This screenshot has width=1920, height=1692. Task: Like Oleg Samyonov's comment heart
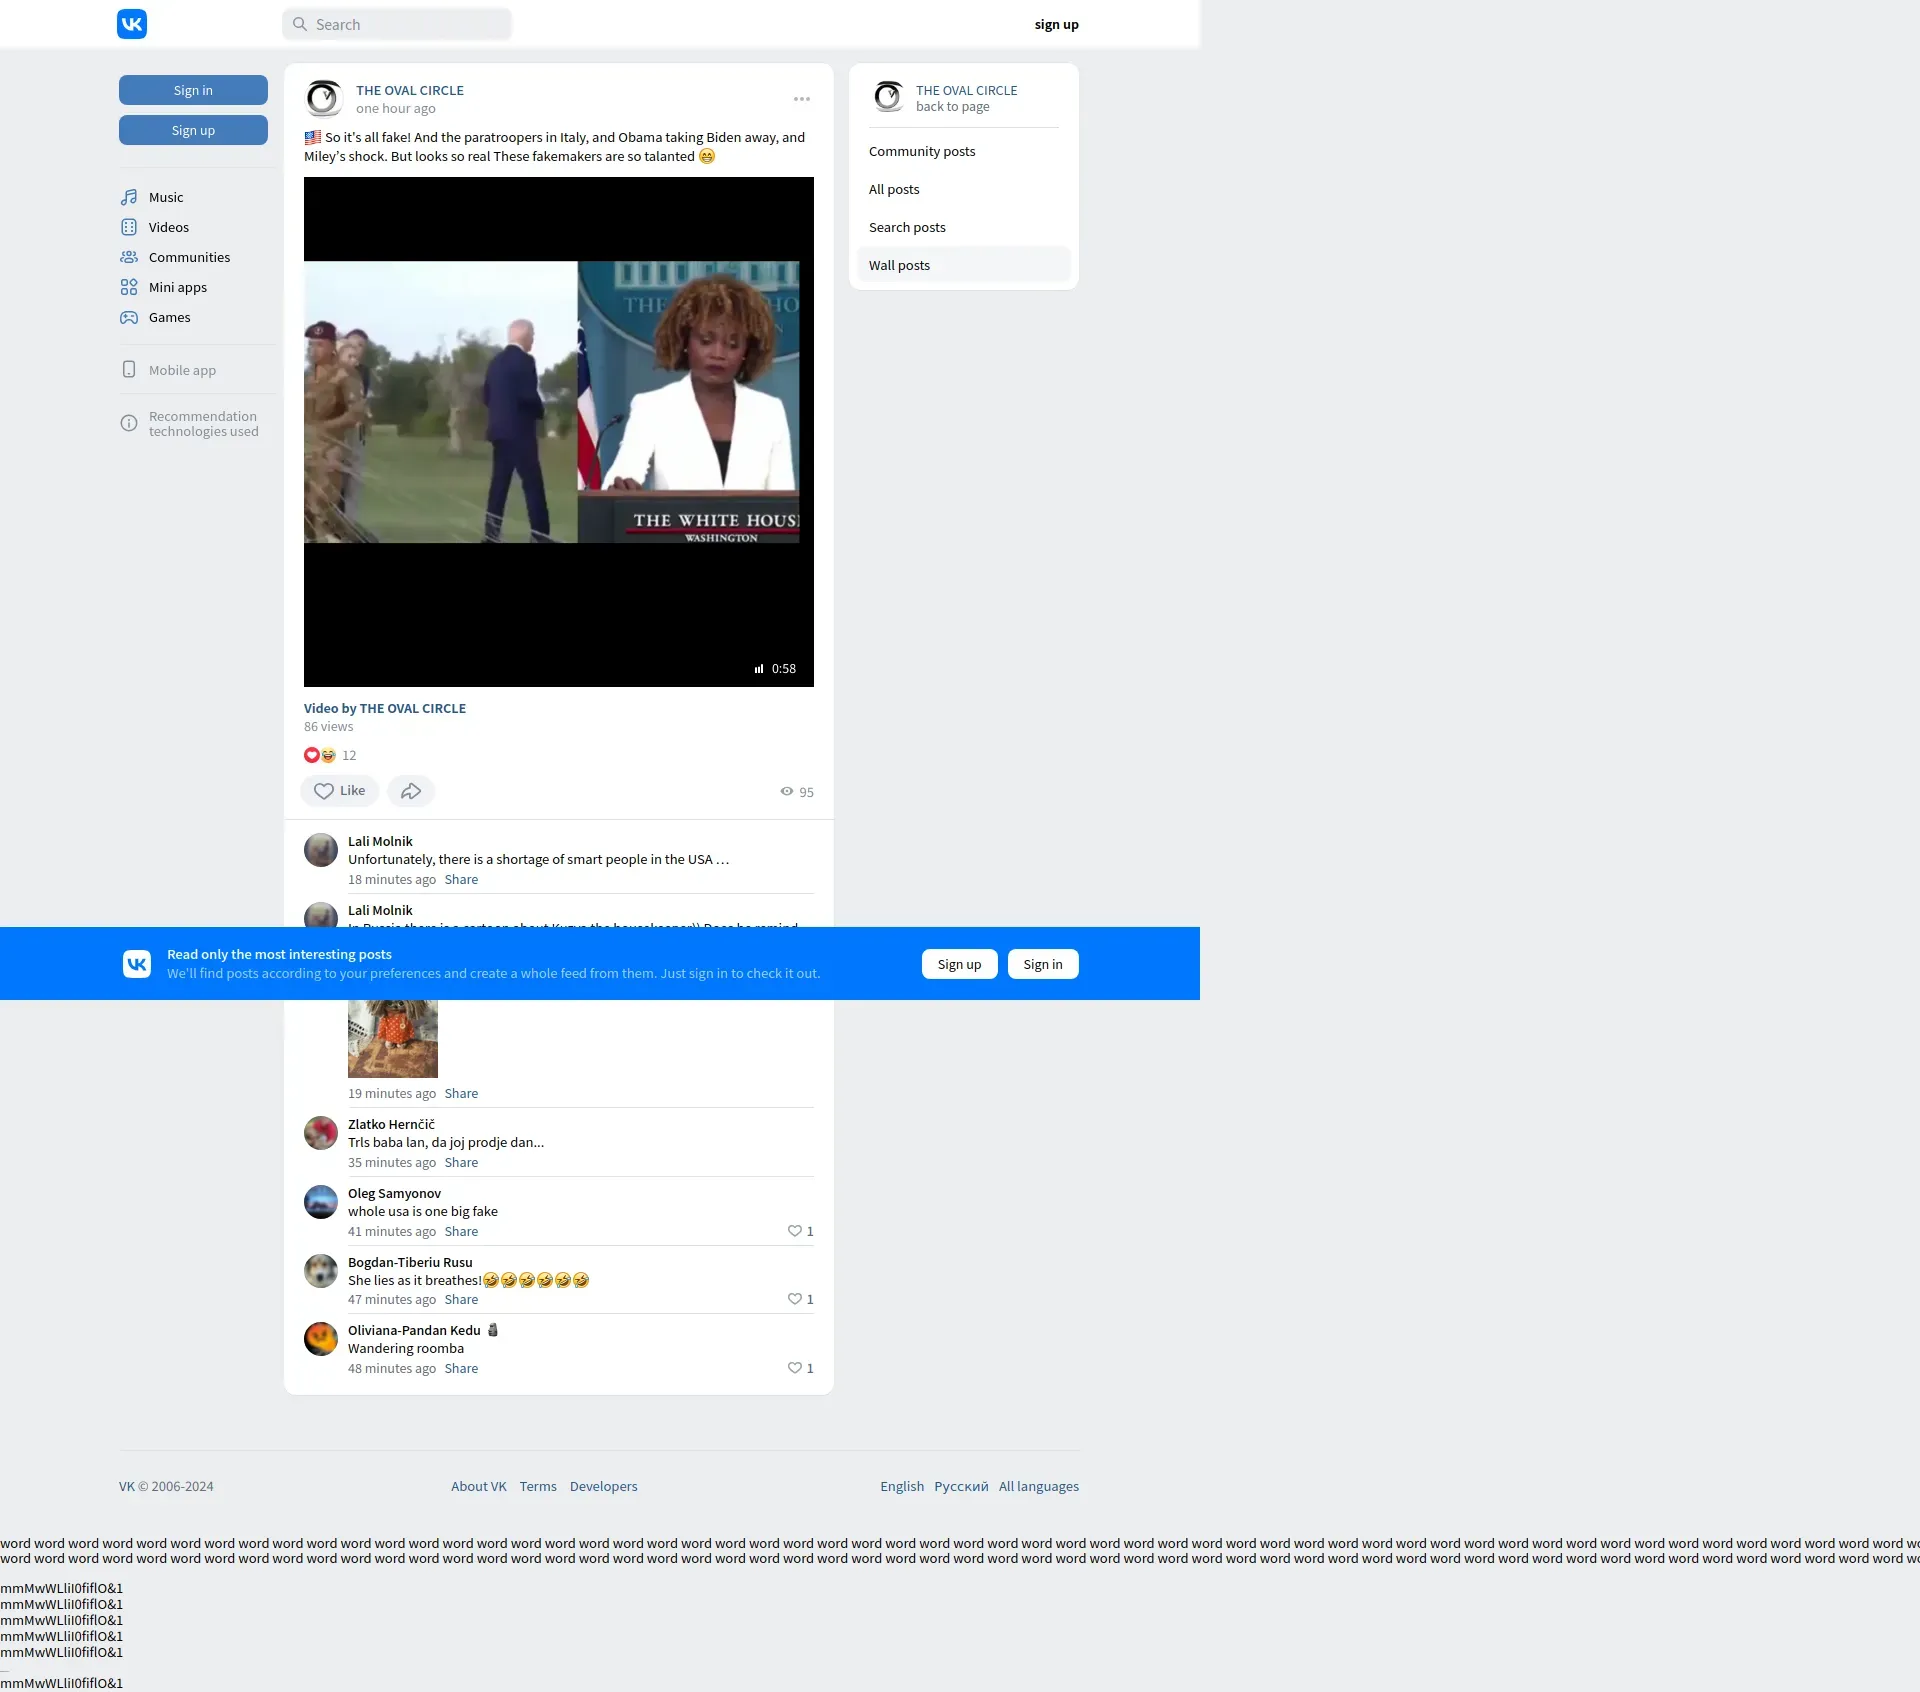click(x=795, y=1231)
